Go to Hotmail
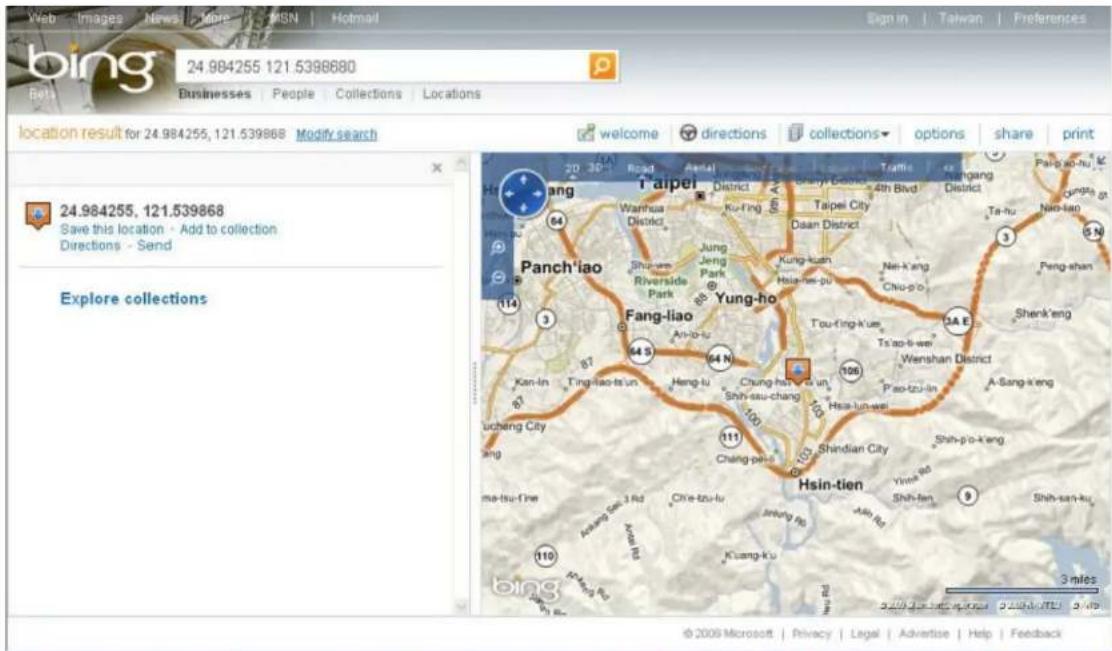 [x=355, y=18]
